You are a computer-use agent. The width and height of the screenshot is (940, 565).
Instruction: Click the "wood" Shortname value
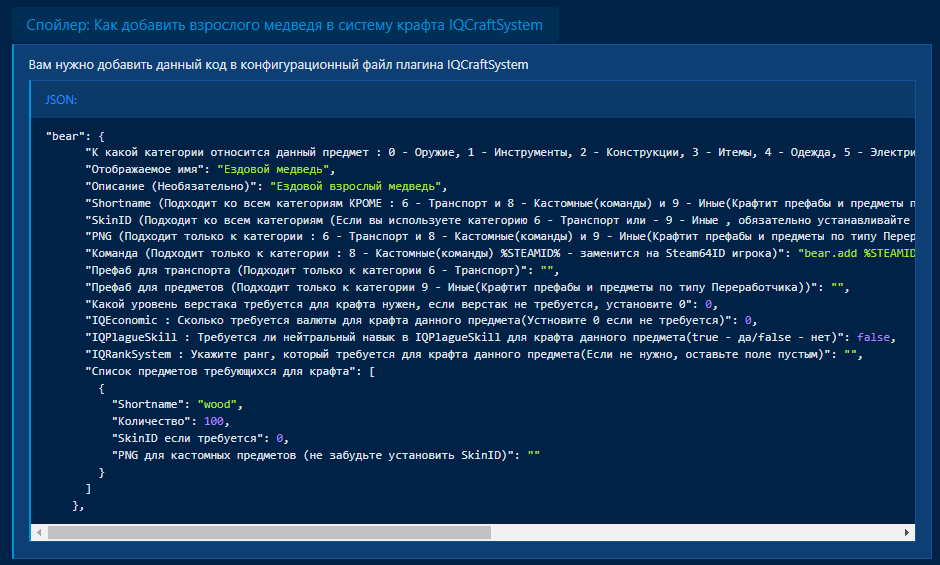point(219,404)
